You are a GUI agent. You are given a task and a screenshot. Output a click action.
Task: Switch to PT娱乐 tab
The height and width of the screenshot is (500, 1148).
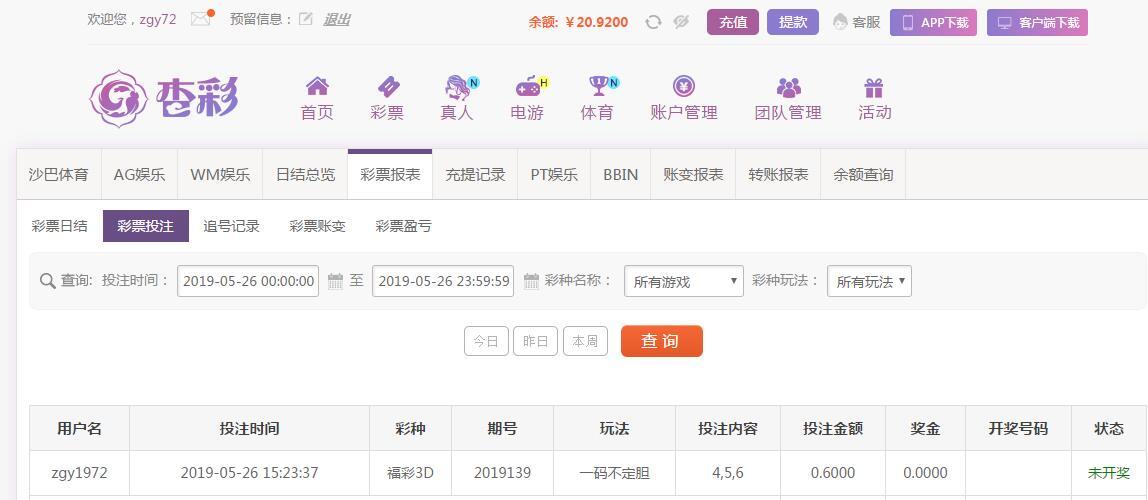[554, 175]
